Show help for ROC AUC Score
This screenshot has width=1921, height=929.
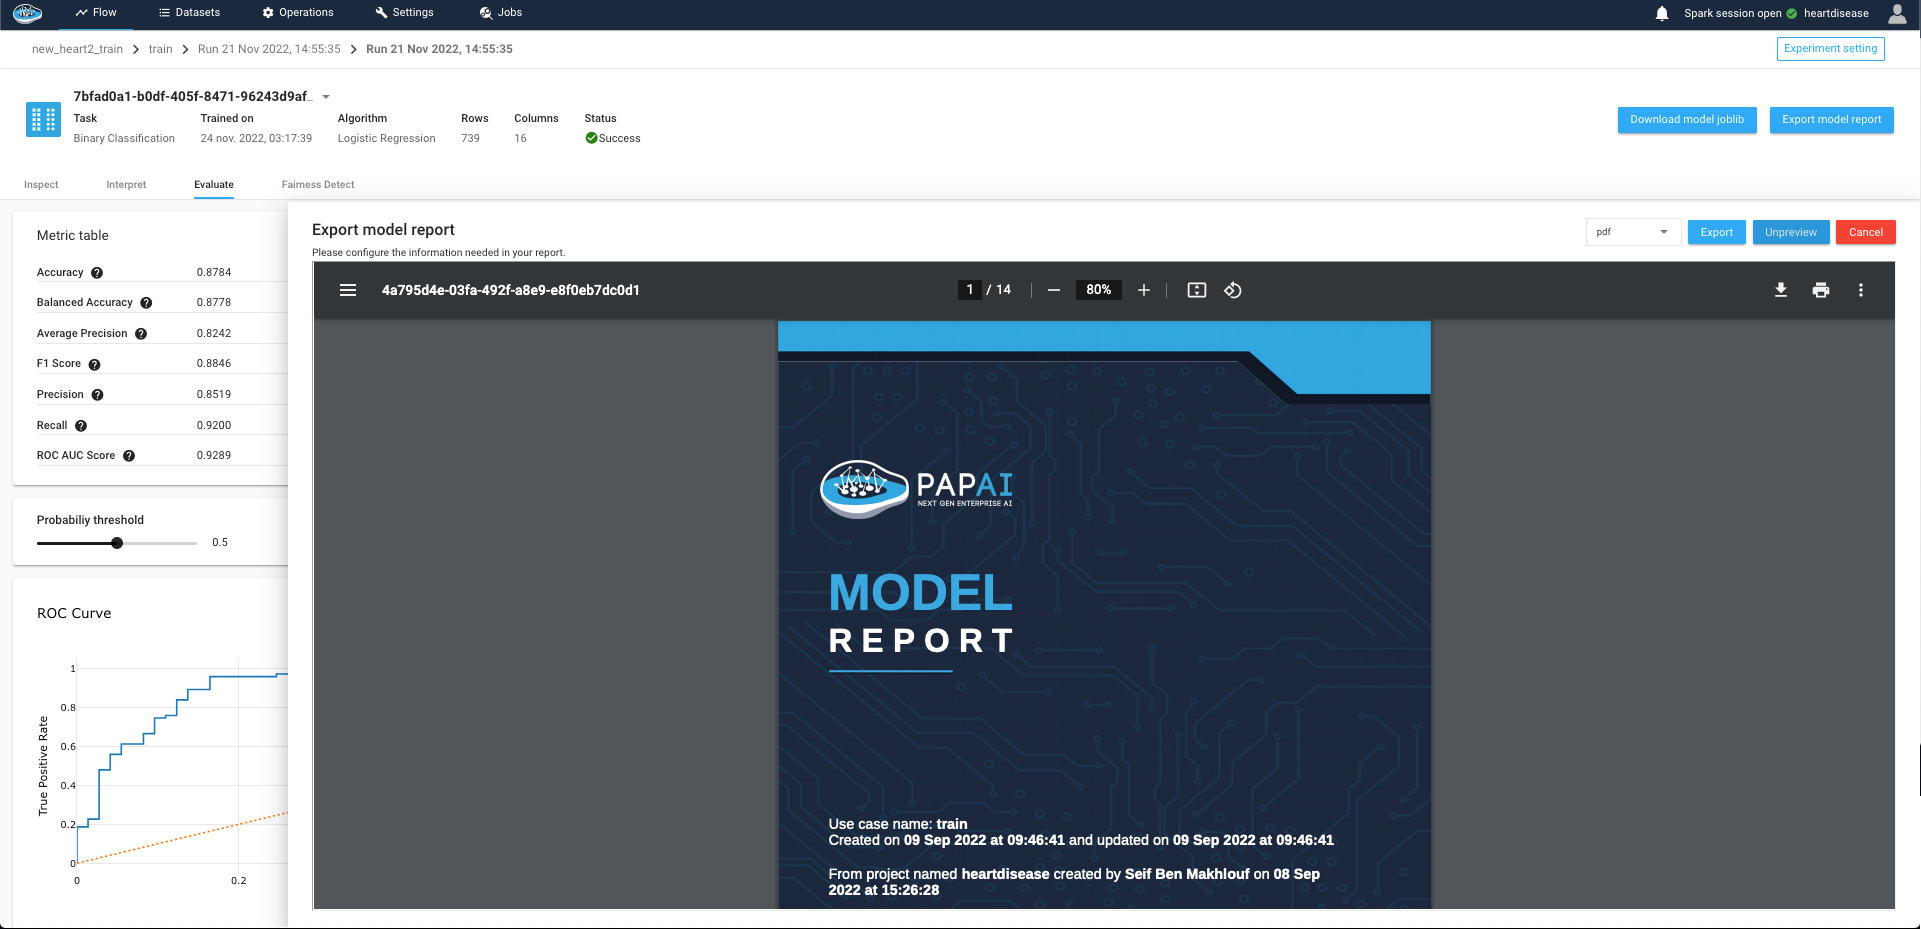(129, 456)
